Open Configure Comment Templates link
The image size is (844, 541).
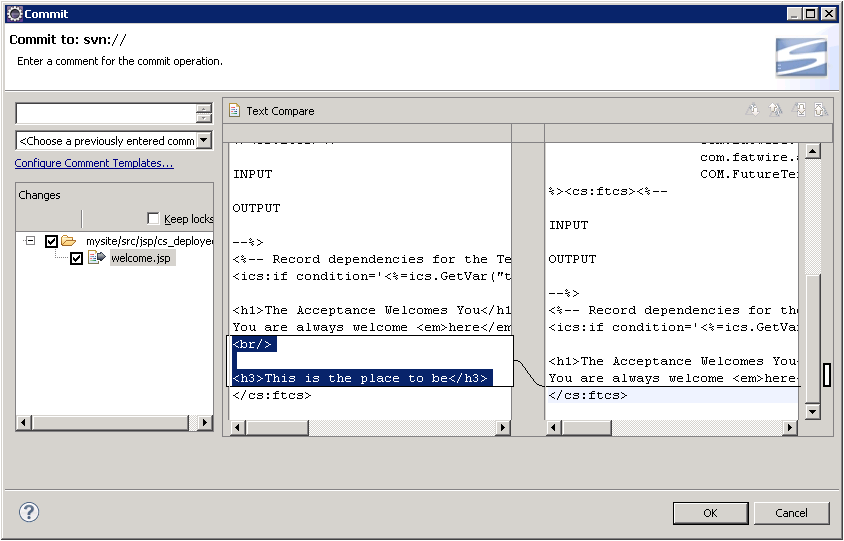coord(94,163)
